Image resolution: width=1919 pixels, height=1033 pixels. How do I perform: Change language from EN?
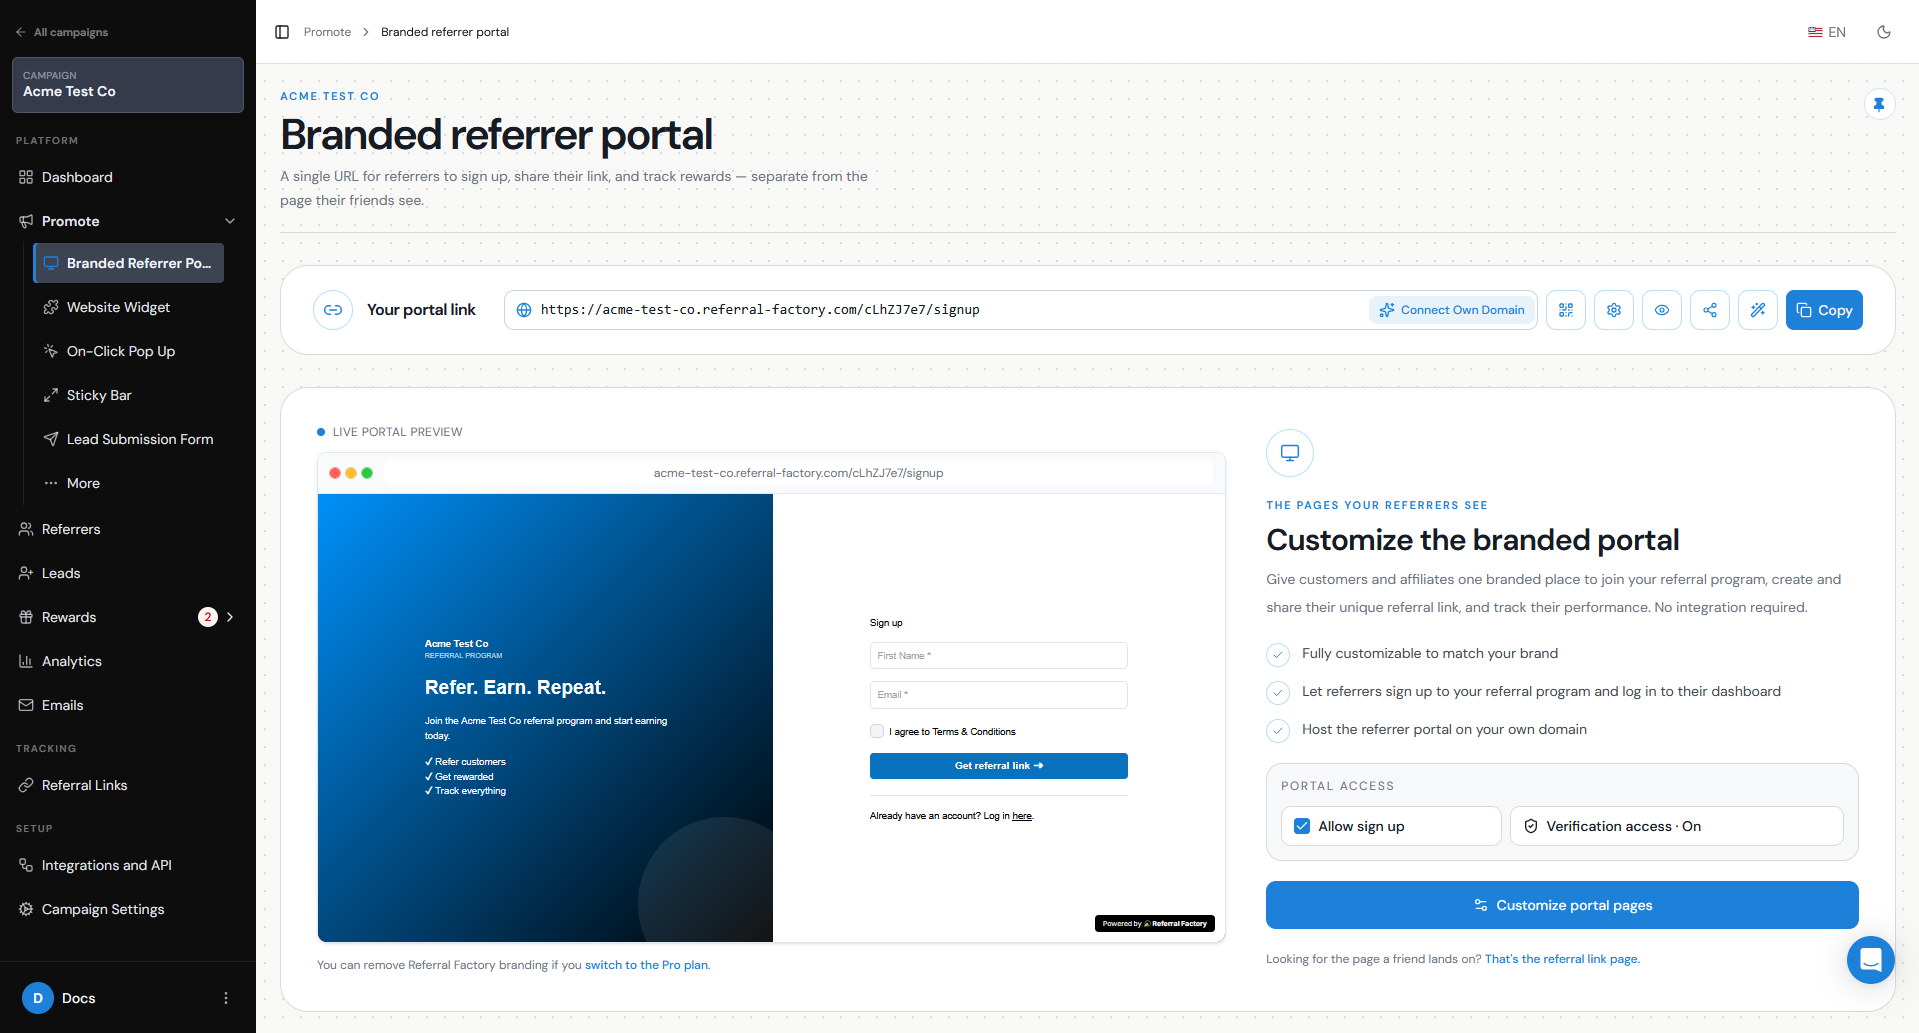[x=1826, y=32]
